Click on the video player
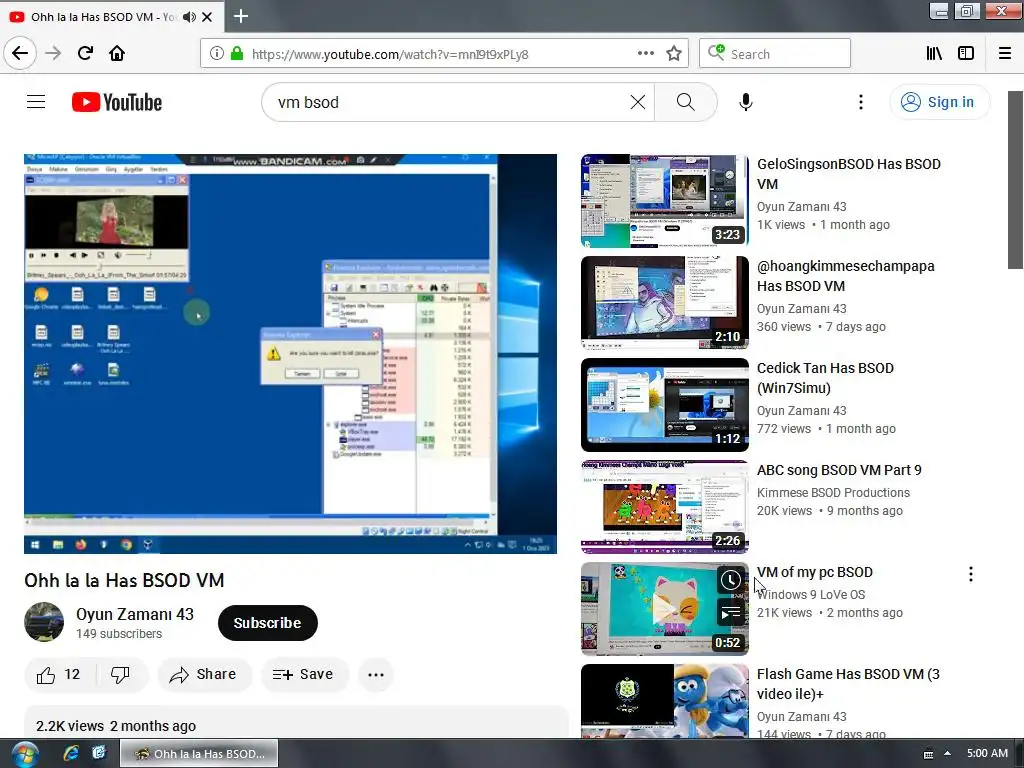Viewport: 1024px width, 768px height. click(x=290, y=354)
